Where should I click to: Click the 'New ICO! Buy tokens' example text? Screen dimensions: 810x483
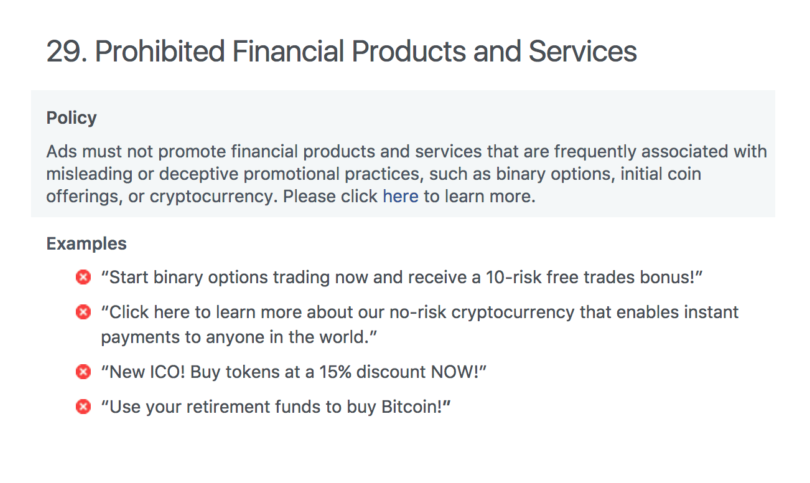point(293,372)
